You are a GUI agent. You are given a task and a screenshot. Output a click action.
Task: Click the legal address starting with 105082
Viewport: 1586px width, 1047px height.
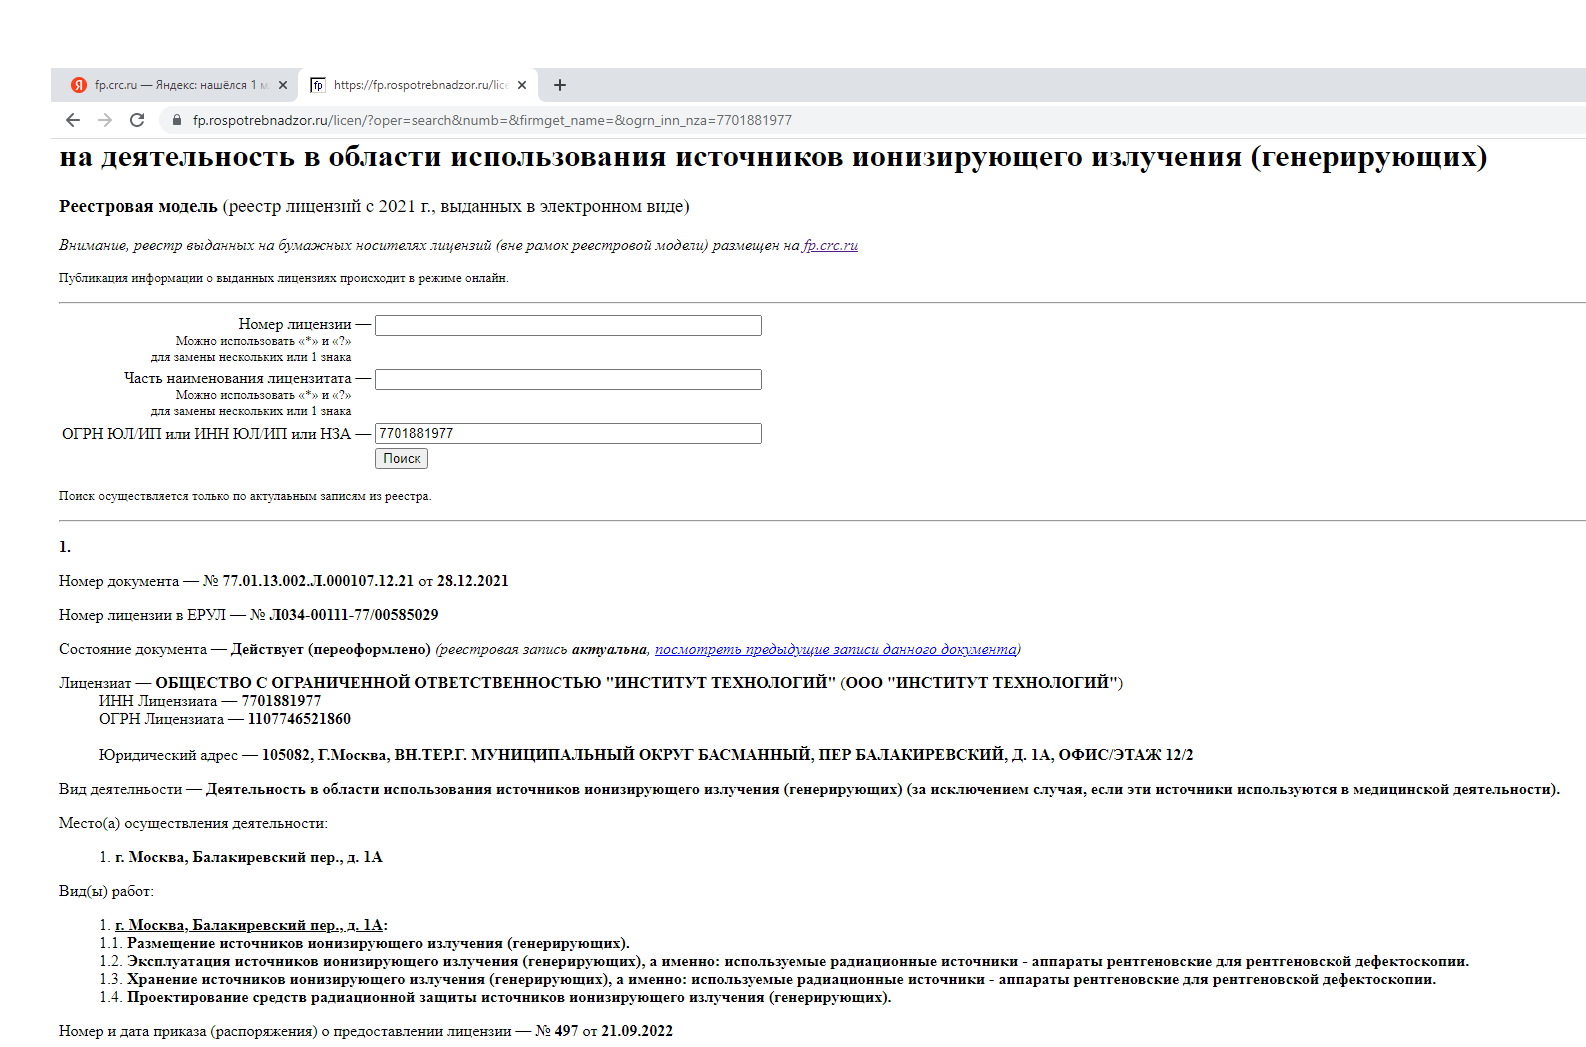coord(727,755)
